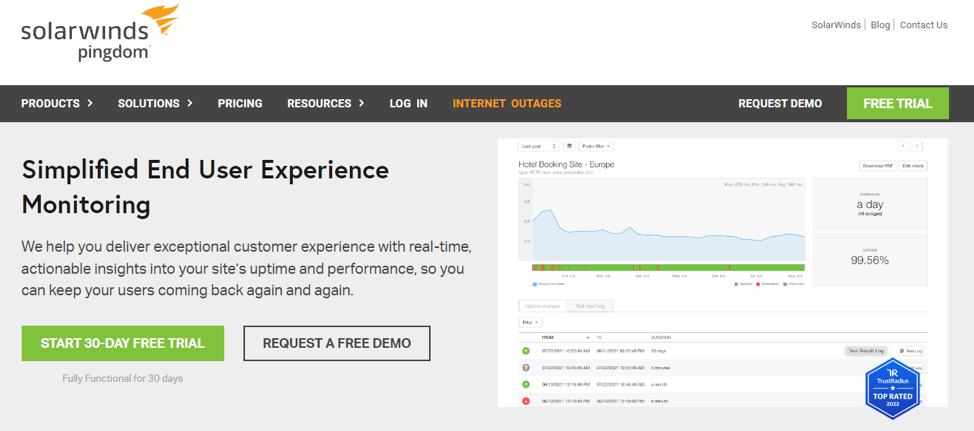Click the FROM column header
Screen dimensions: 974x431
[x=547, y=337]
